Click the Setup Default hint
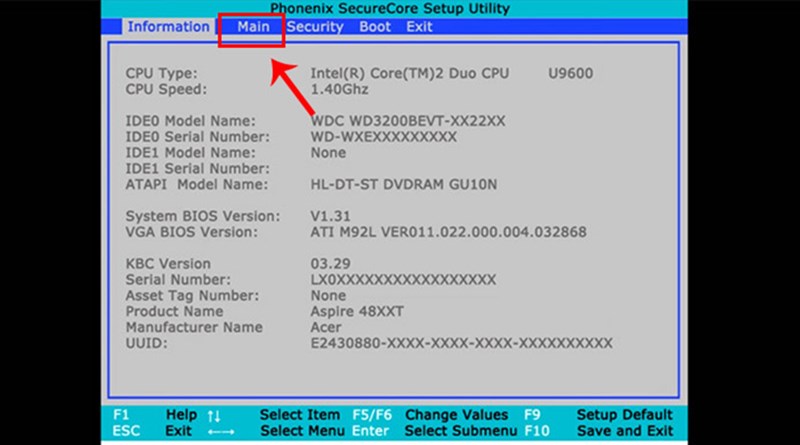800x445 pixels. point(624,415)
